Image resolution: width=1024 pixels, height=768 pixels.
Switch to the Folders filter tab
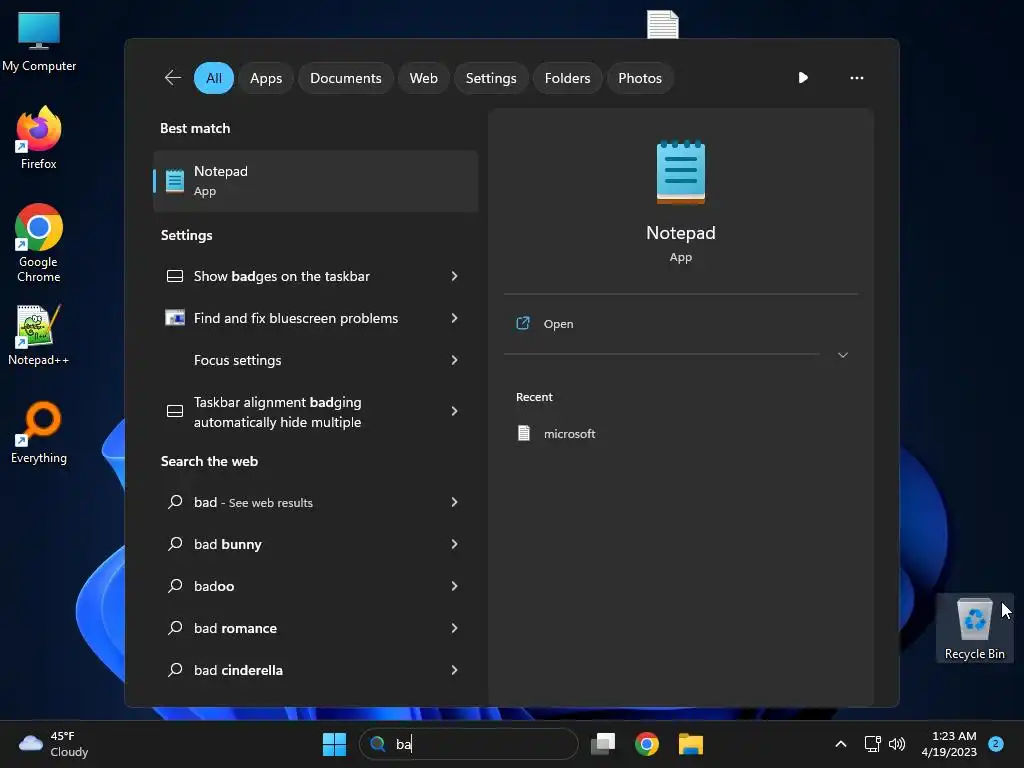coord(567,78)
